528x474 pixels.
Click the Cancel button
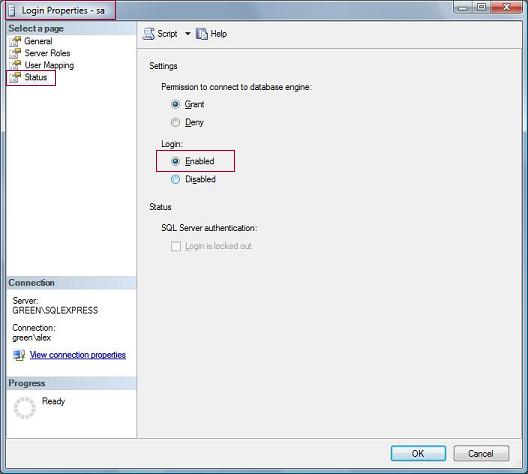(481, 453)
